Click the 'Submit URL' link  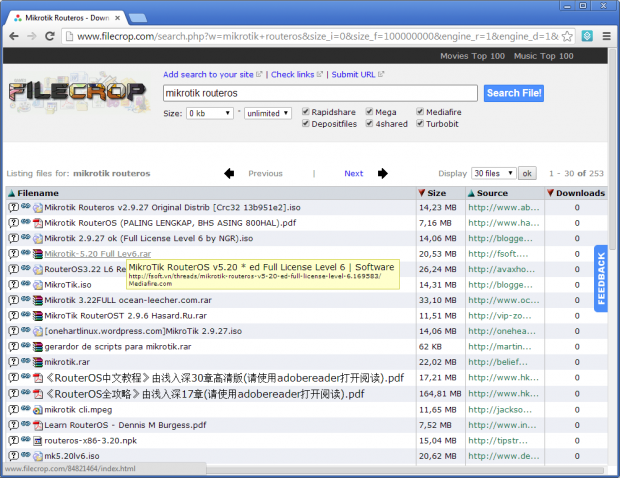click(x=353, y=74)
